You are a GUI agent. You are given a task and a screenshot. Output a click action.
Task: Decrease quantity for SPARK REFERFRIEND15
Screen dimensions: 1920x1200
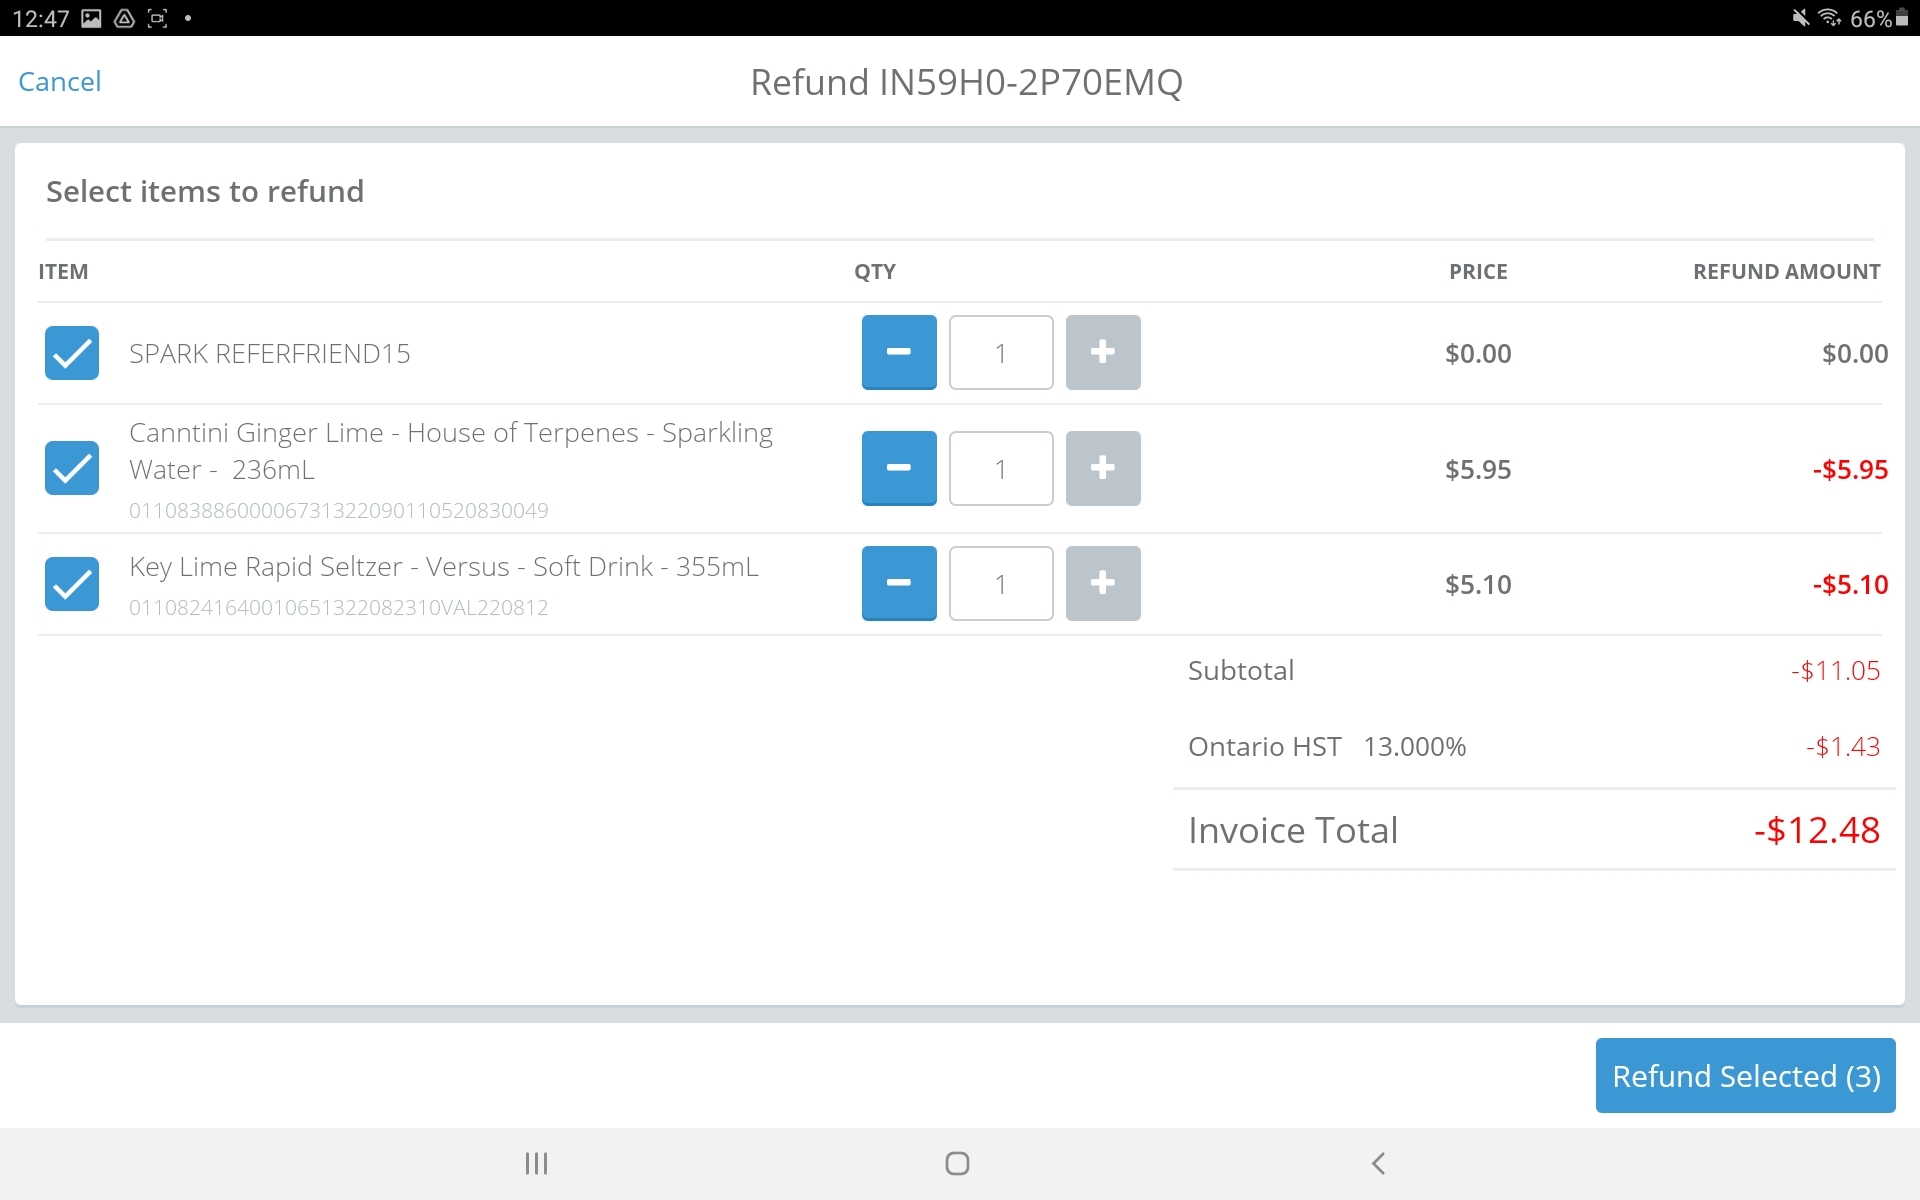(x=899, y=352)
